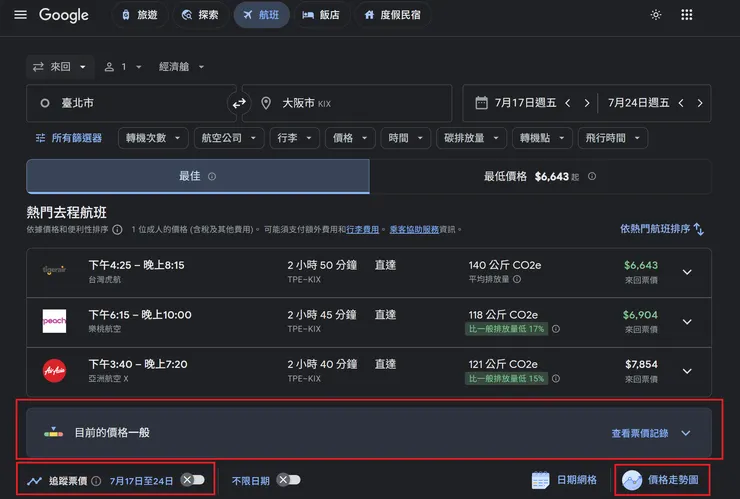The width and height of the screenshot is (740, 499).
Task: Open the hamburger main menu
Action: click(x=20, y=15)
